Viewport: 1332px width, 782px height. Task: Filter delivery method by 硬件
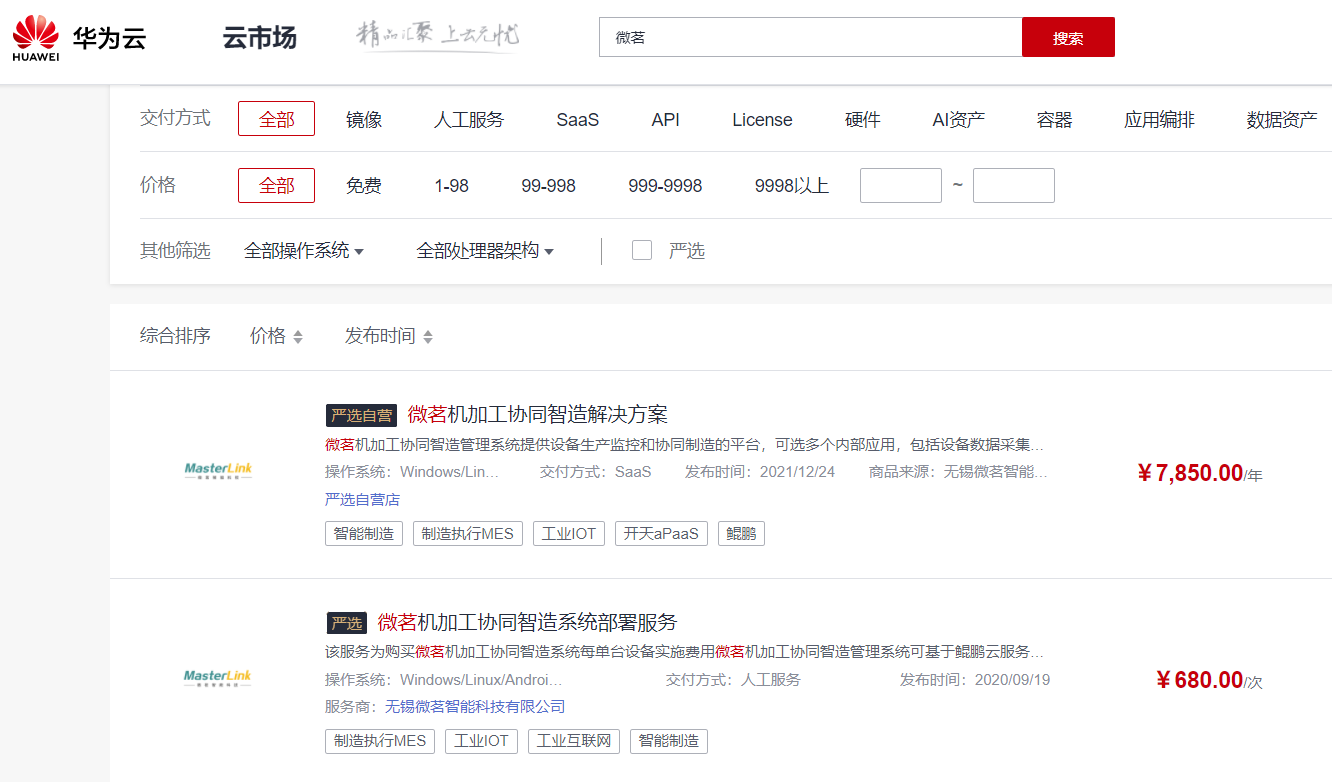[863, 120]
